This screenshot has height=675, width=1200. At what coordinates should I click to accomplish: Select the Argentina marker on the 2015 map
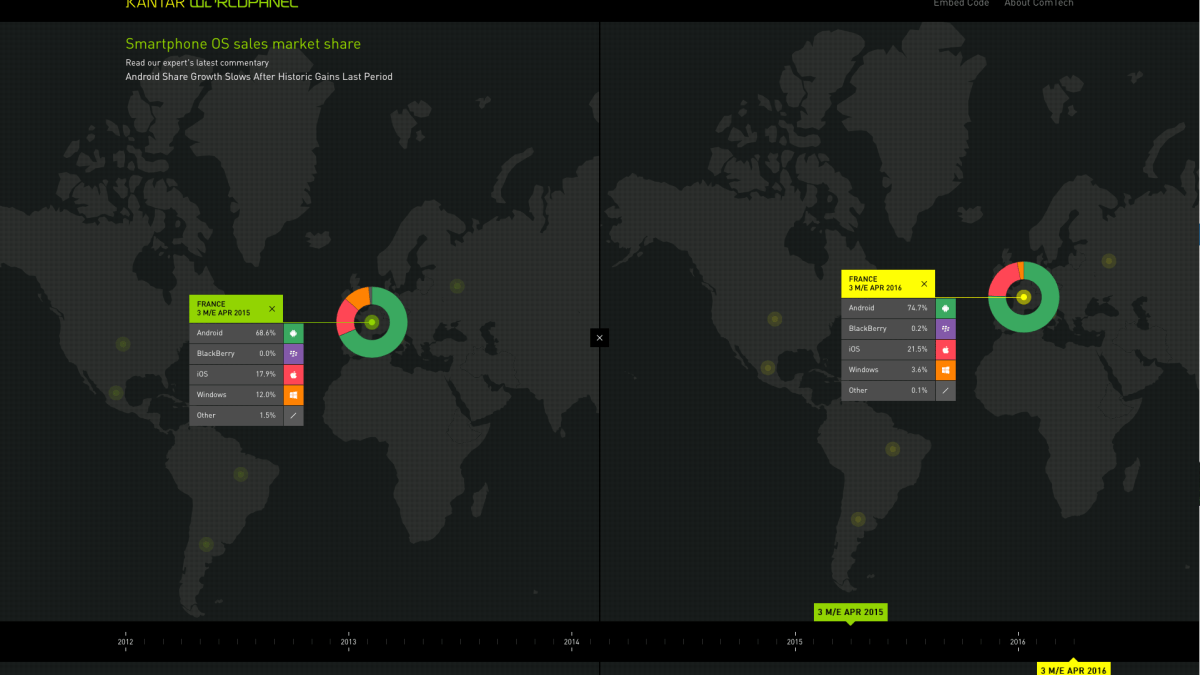pos(206,545)
